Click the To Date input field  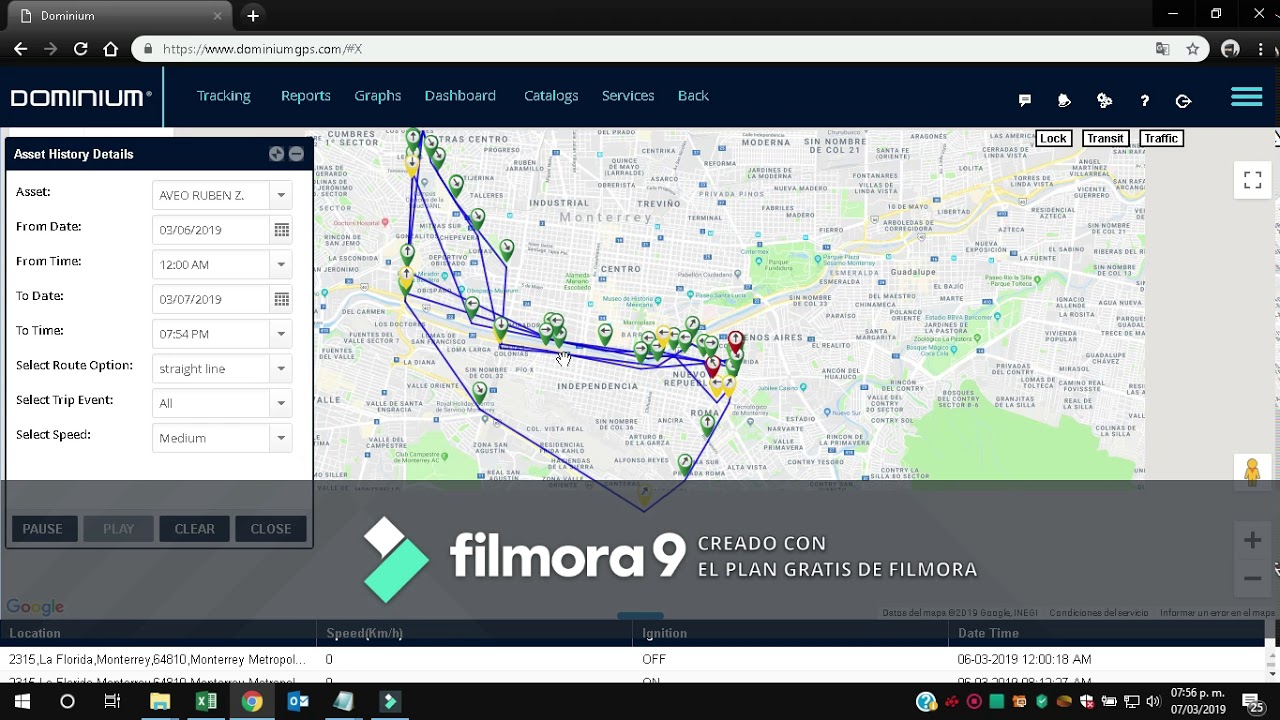212,299
